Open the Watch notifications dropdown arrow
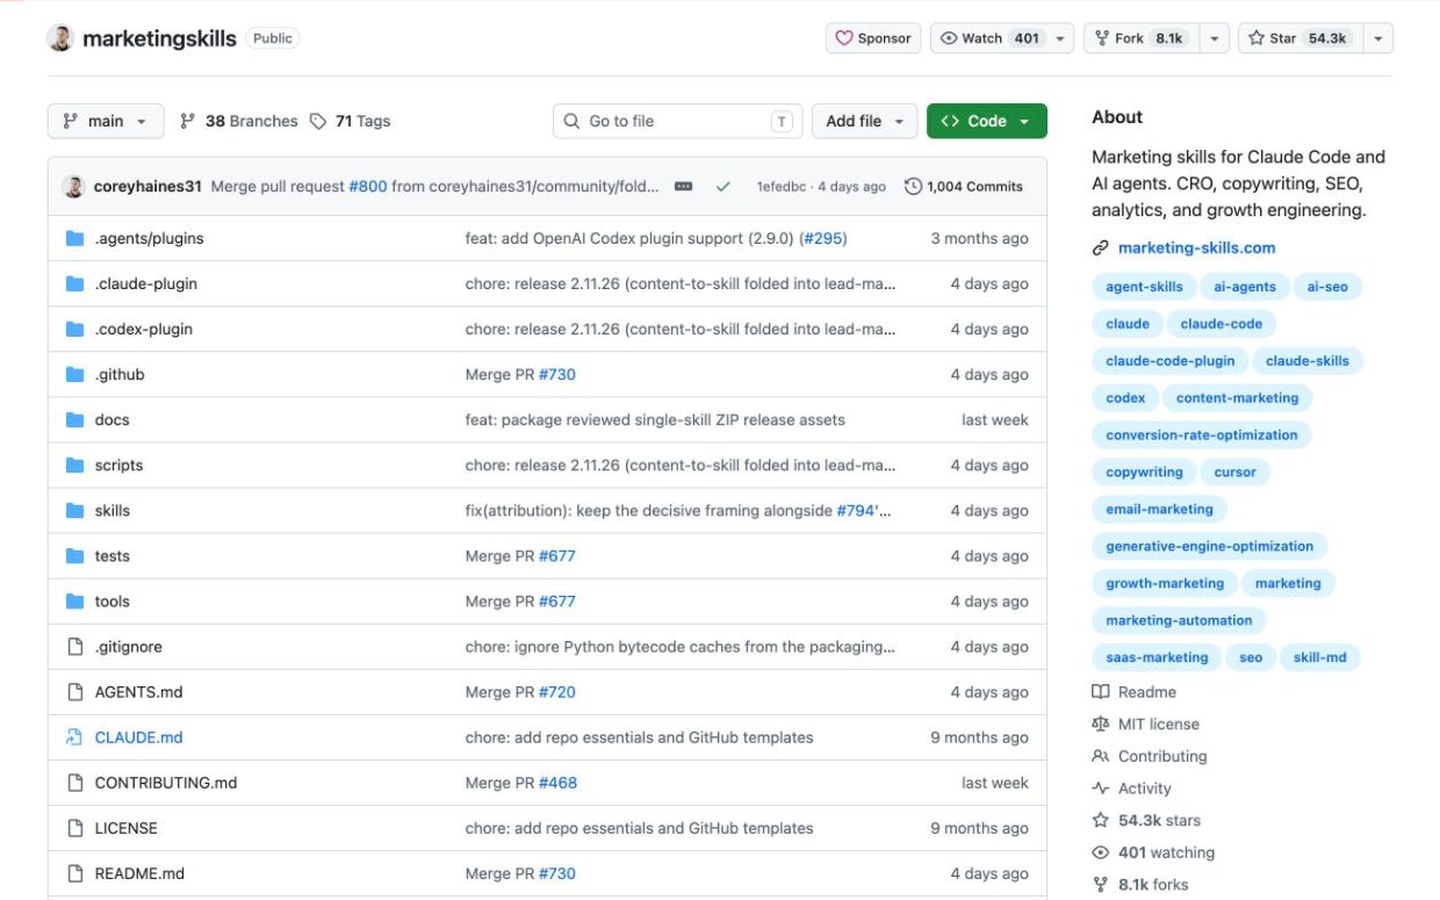 tap(1060, 38)
